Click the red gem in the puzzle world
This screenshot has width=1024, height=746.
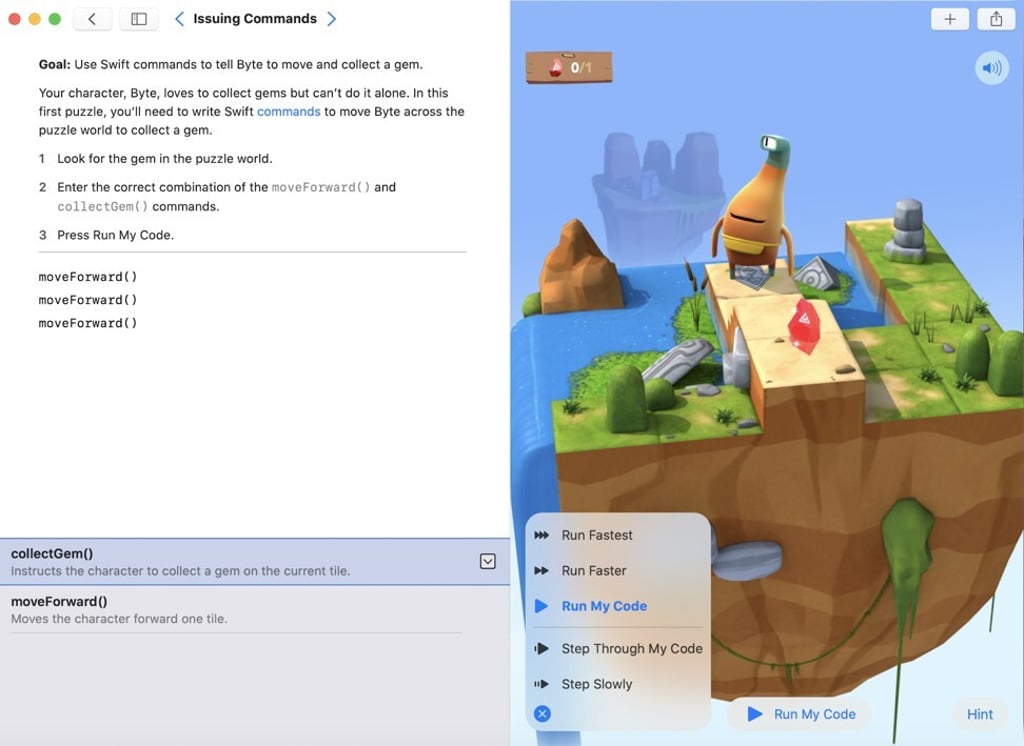click(804, 325)
